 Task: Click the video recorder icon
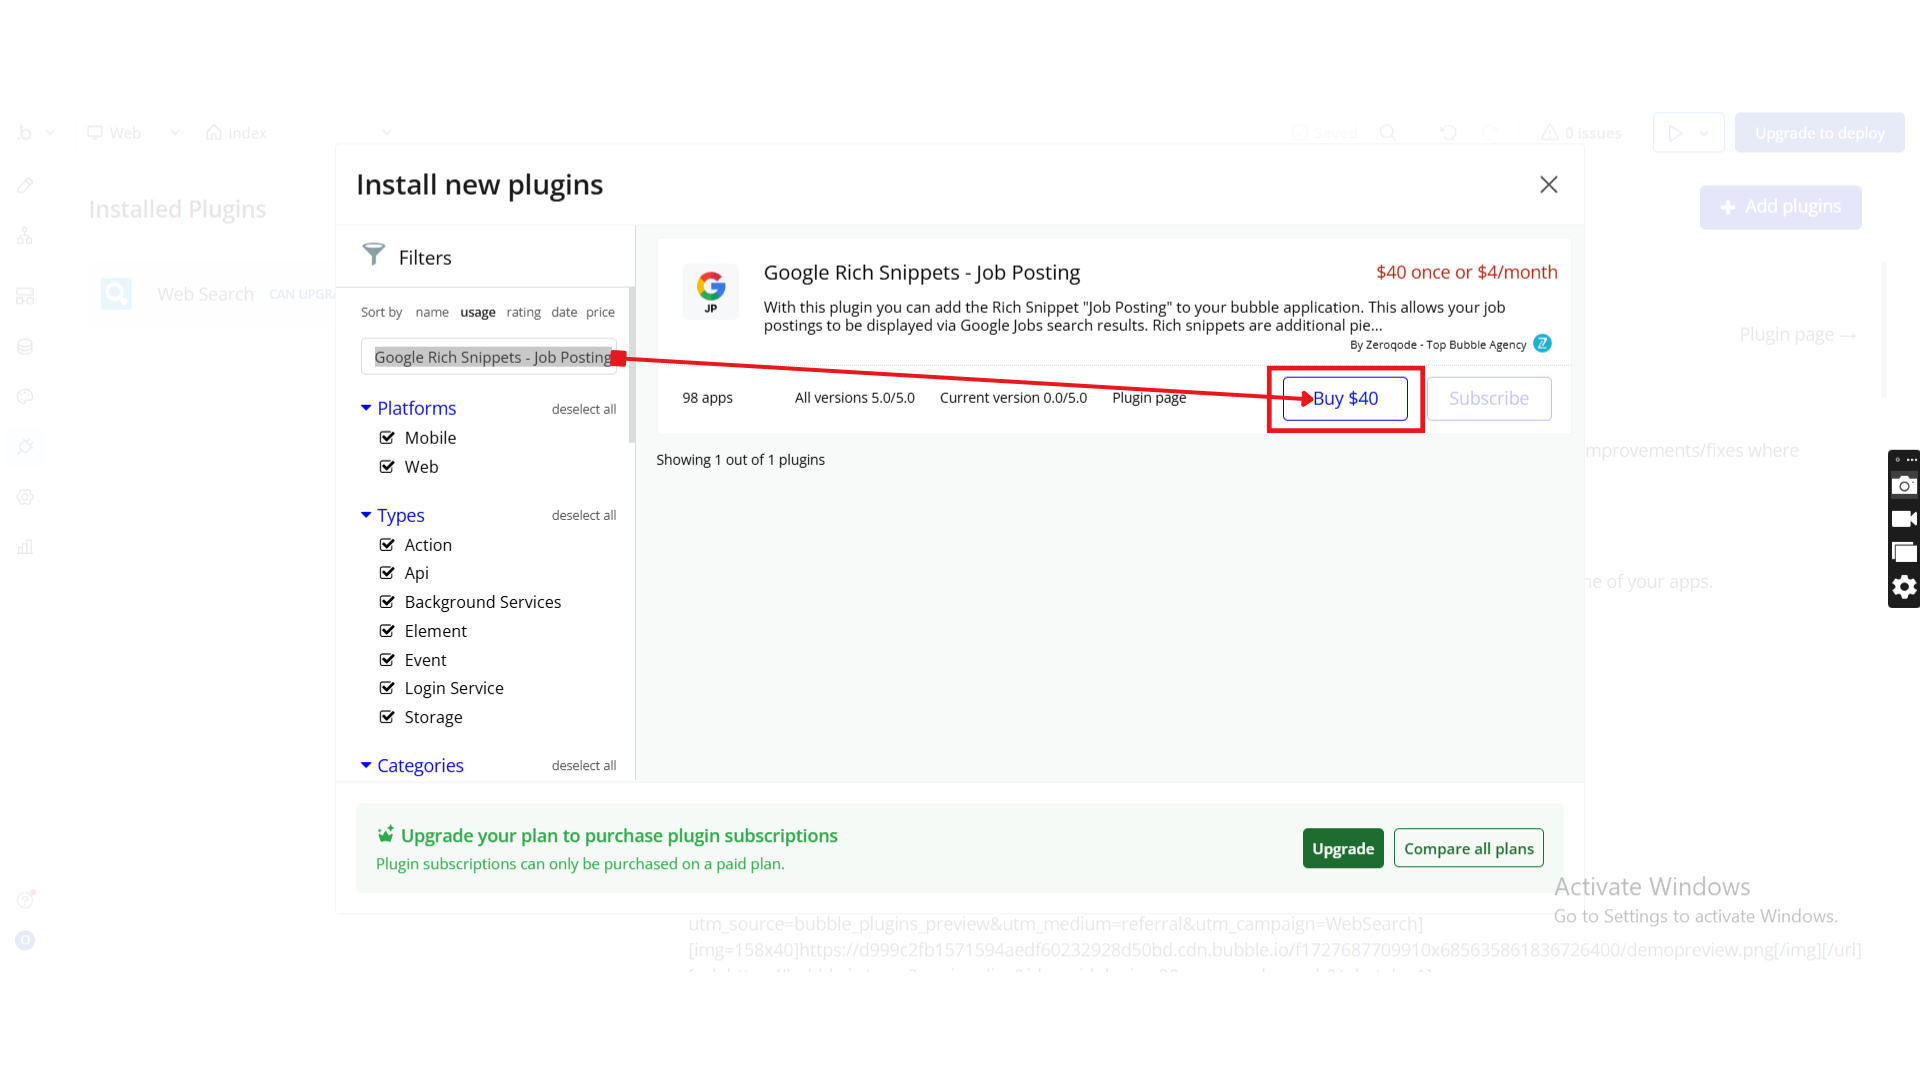click(1903, 519)
